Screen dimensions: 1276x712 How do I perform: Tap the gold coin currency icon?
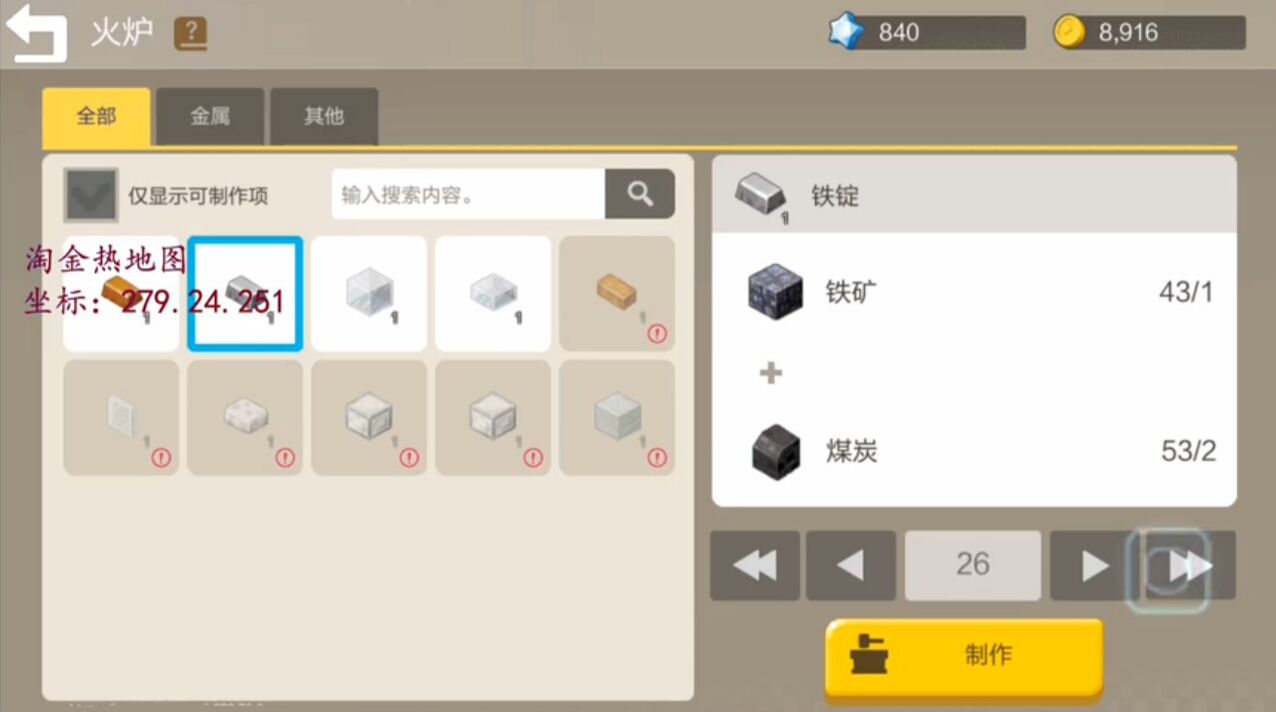point(1070,32)
